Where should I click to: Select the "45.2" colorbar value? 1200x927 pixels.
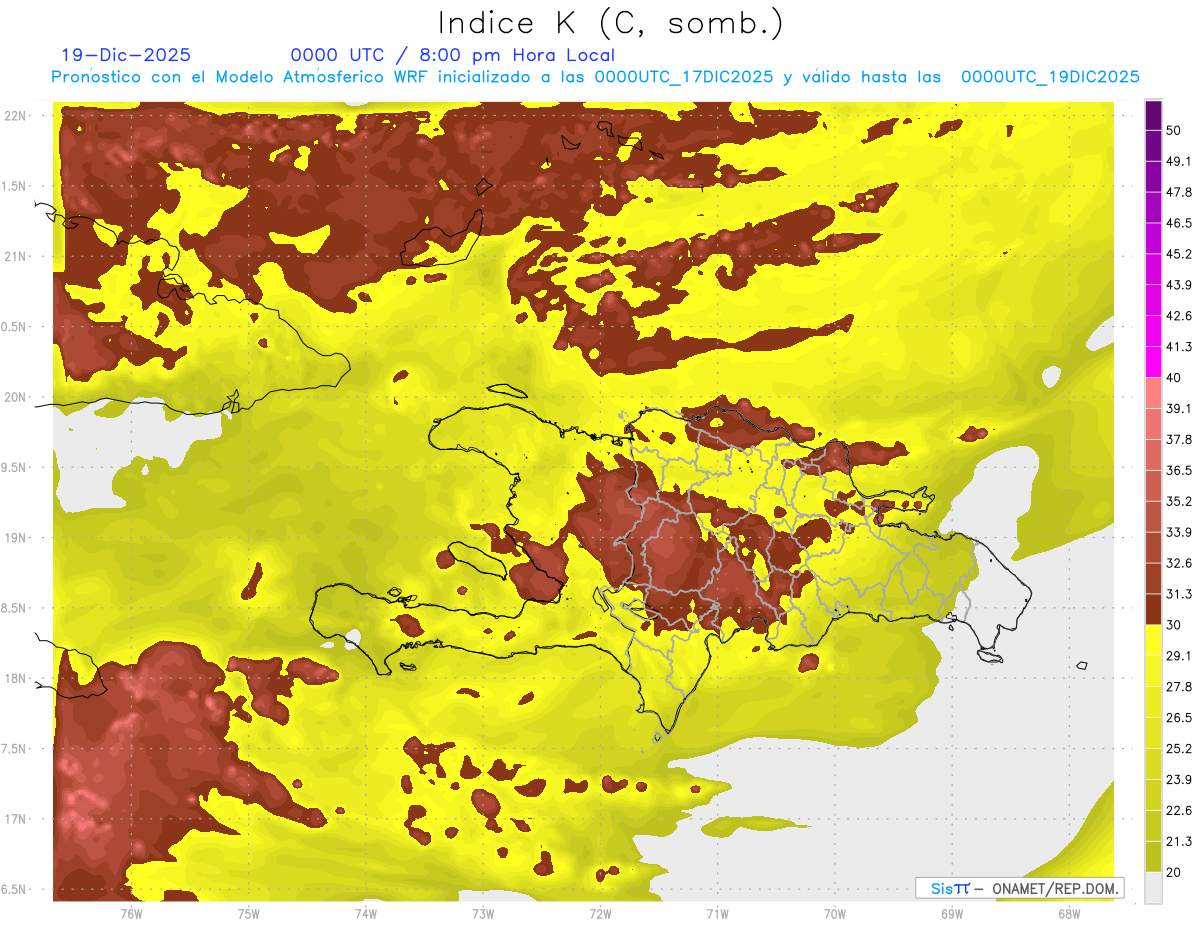pyautogui.click(x=1179, y=254)
